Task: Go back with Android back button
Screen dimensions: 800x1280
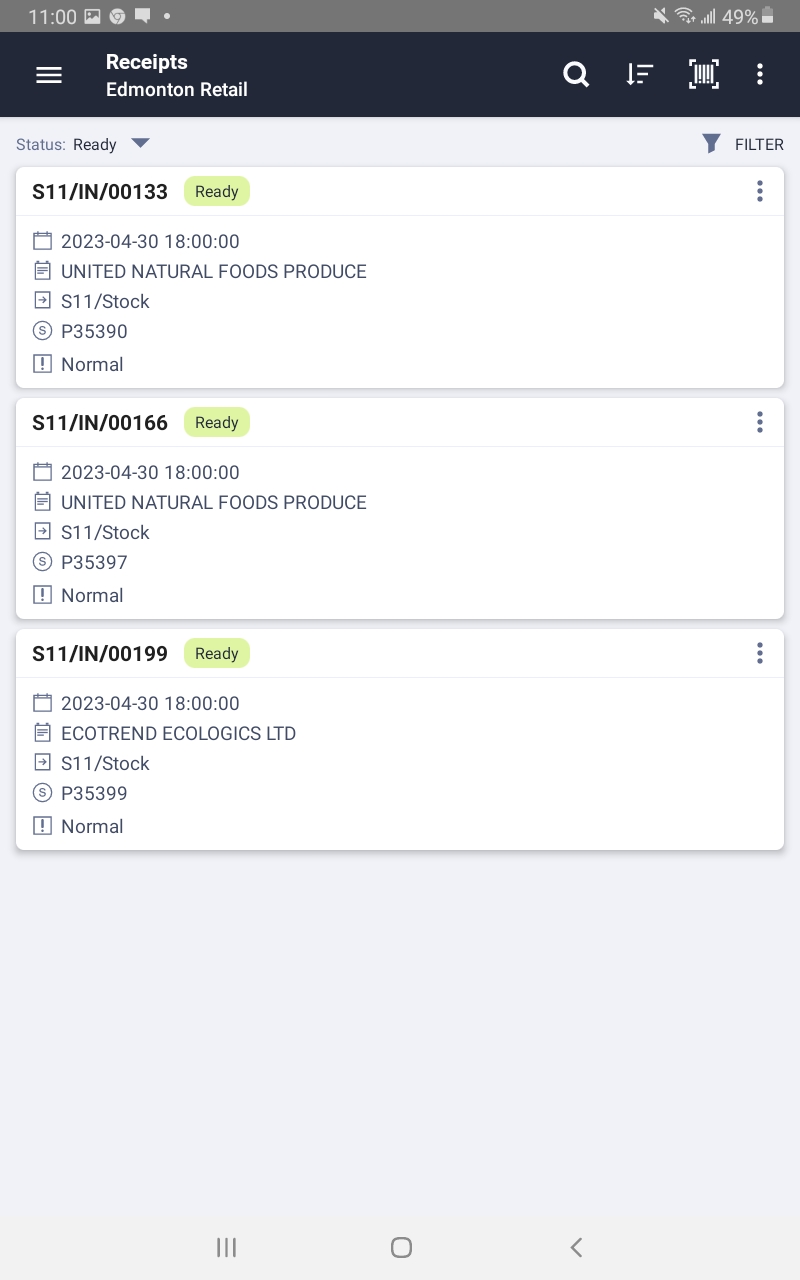Action: 576,1247
